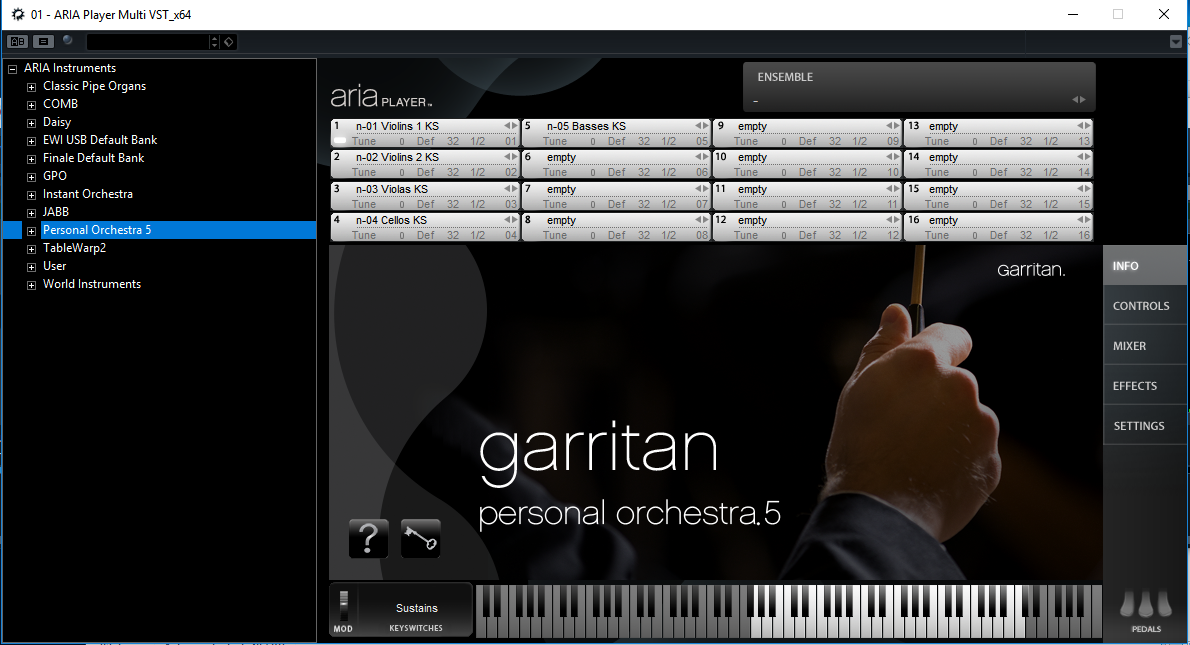
Task: Open the top-right host plugin dropdown arrow
Action: click(x=1176, y=42)
